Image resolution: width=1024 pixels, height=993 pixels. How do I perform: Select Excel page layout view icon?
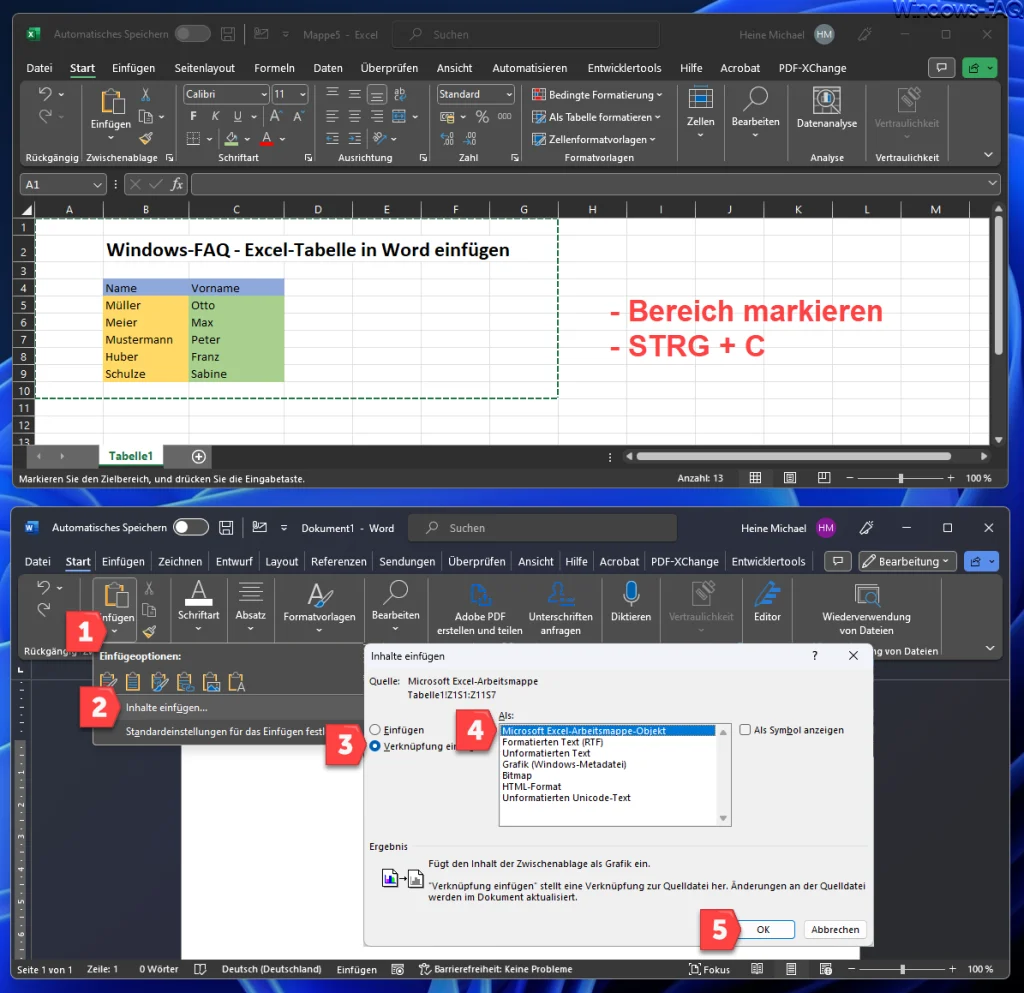click(x=790, y=478)
